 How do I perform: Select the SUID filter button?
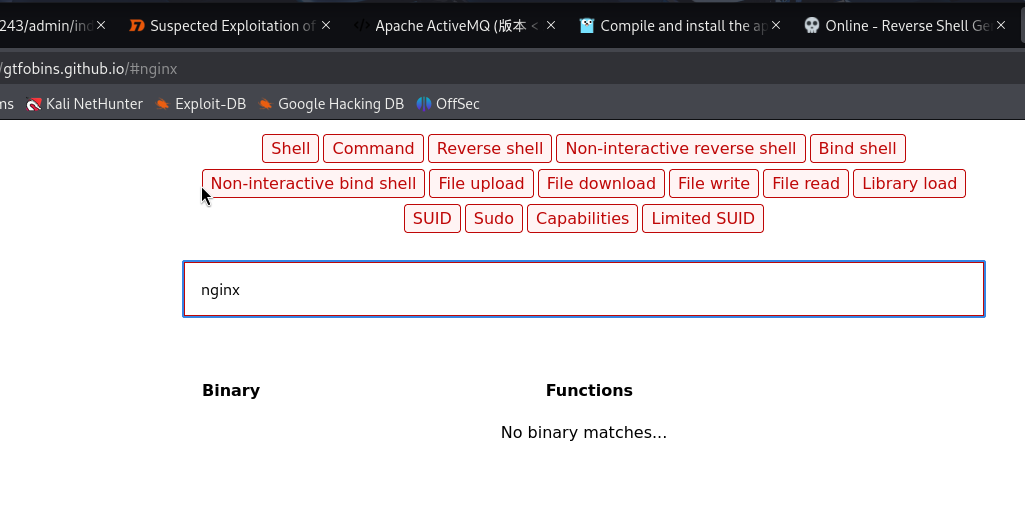click(432, 219)
